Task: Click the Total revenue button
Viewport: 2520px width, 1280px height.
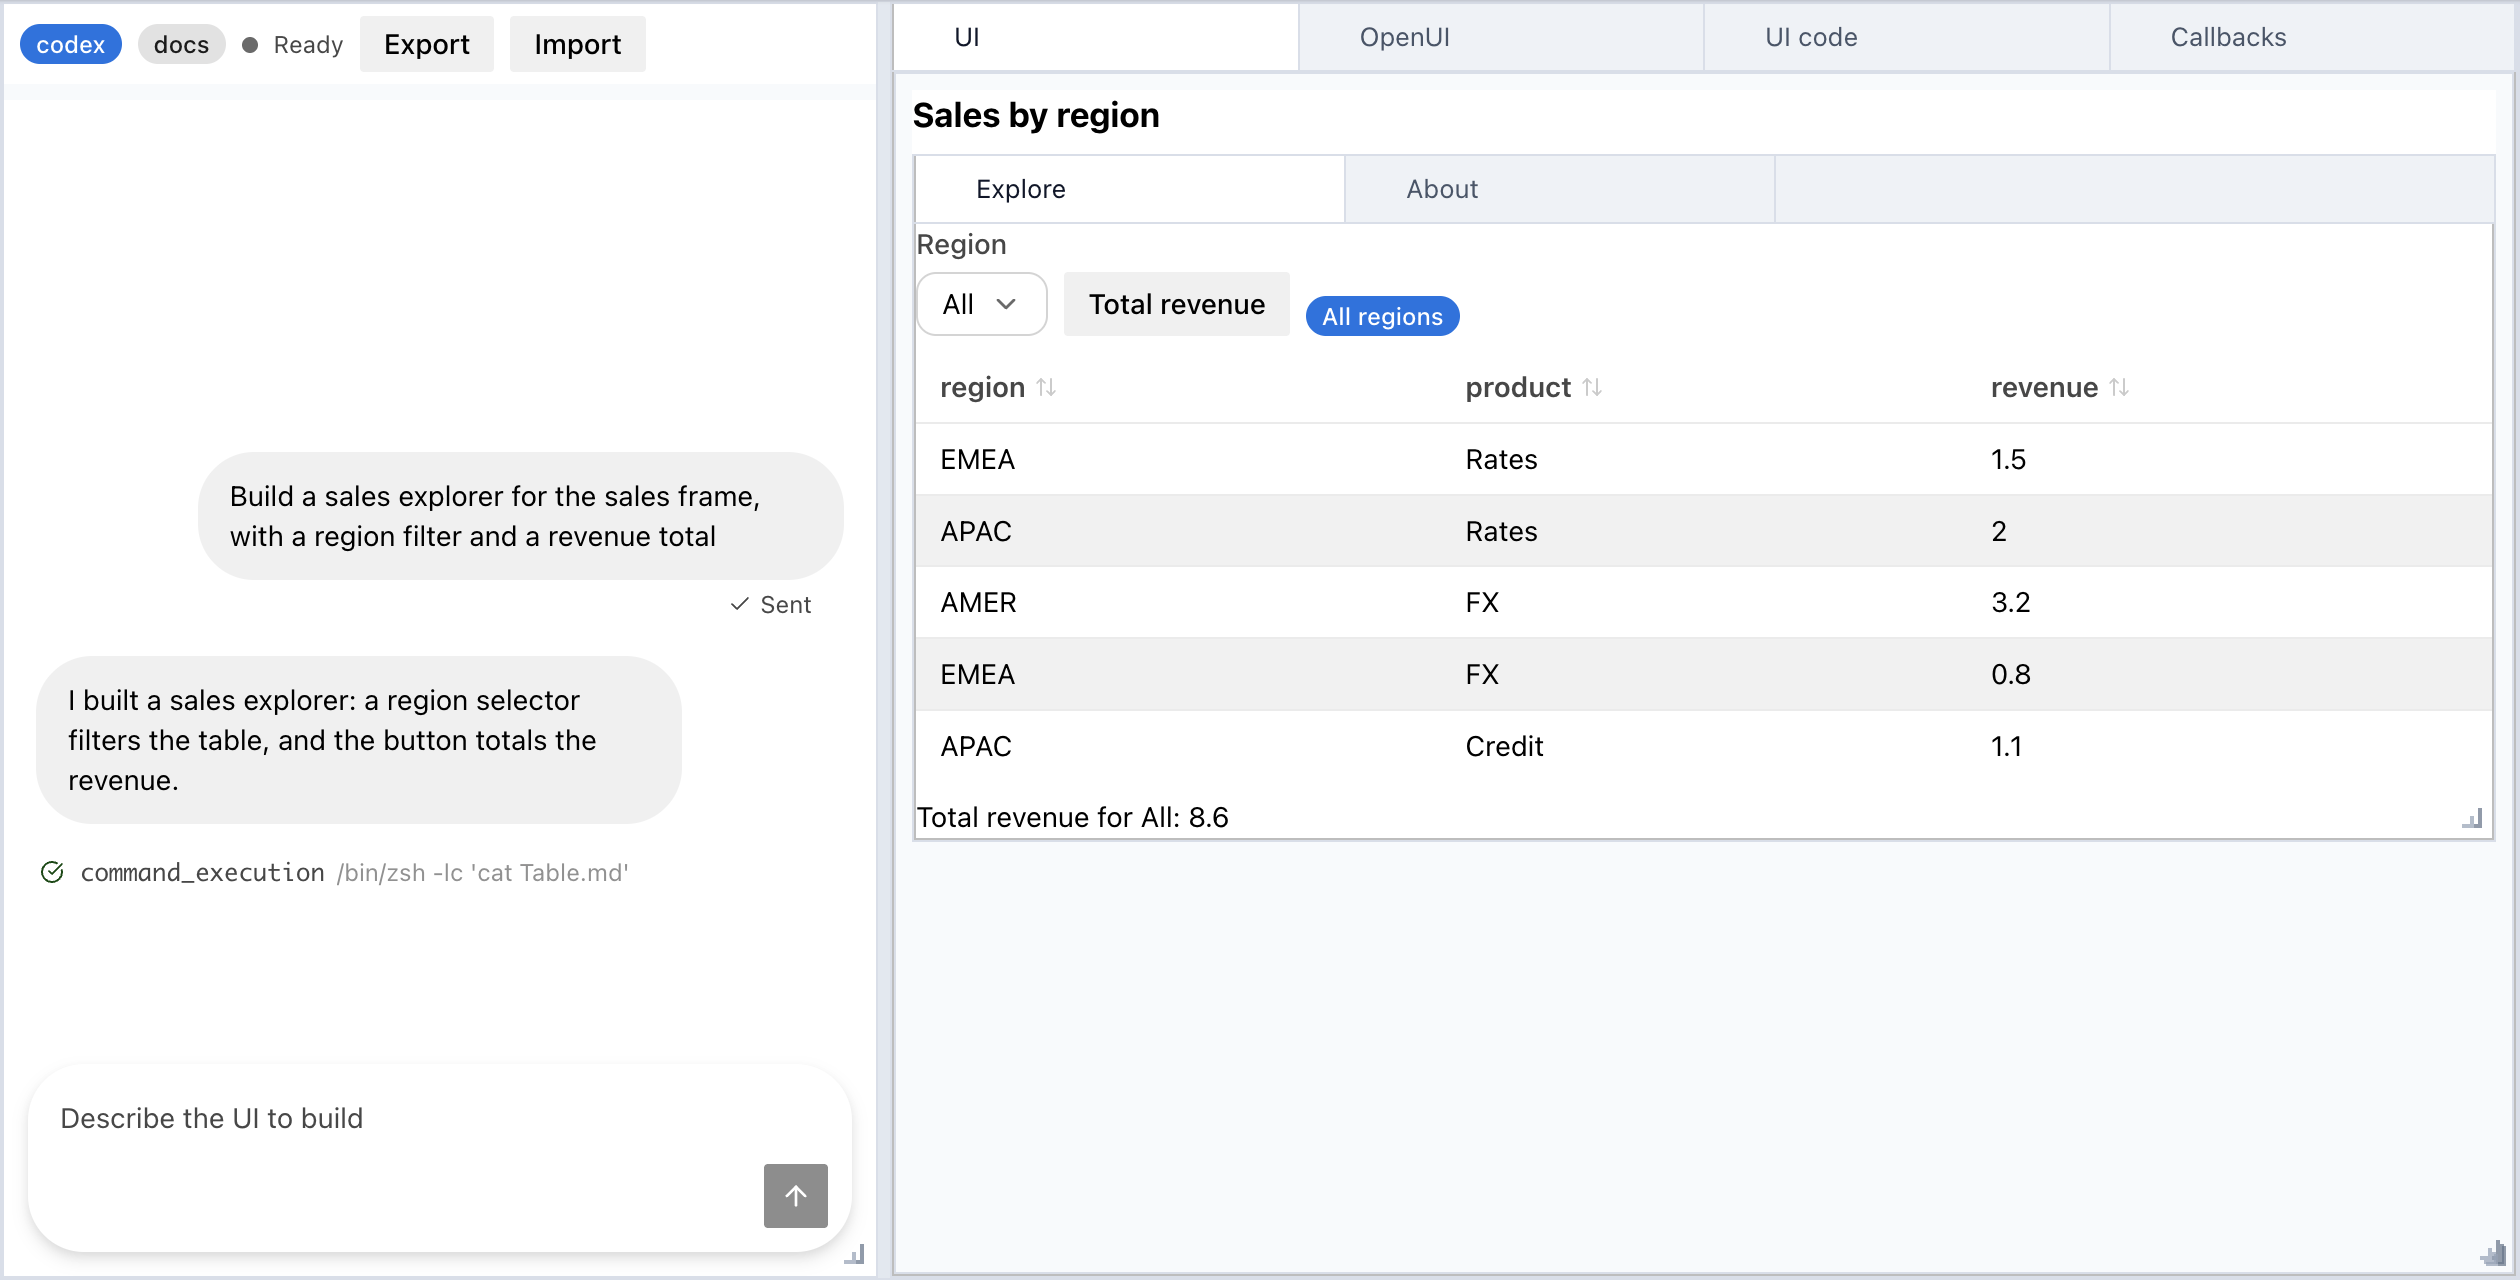Action: (1177, 304)
